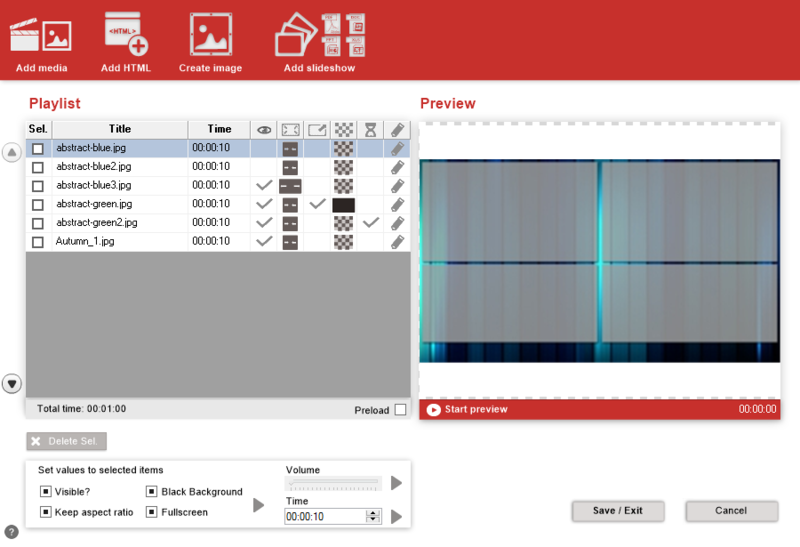800x547 pixels.
Task: Move item up with the up arrow
Action: [x=12, y=152]
